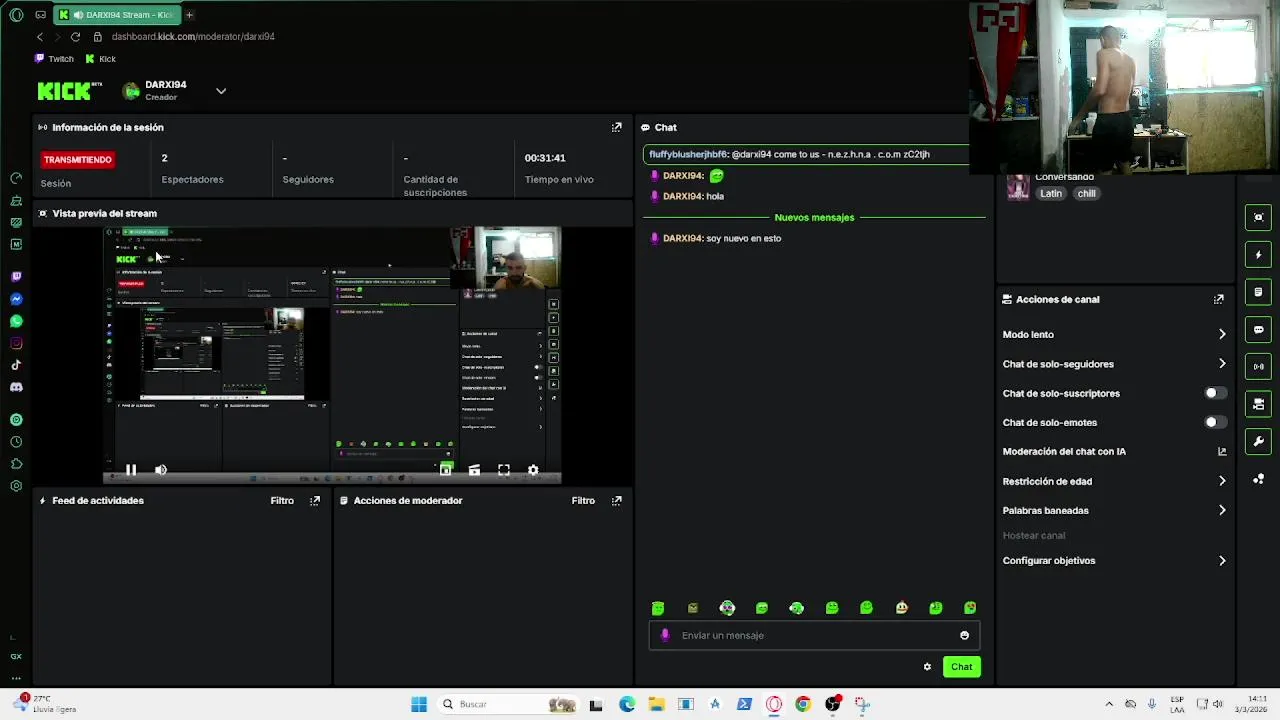1280x720 pixels.
Task: Insert the emote just before the last in the row
Action: (x=936, y=608)
